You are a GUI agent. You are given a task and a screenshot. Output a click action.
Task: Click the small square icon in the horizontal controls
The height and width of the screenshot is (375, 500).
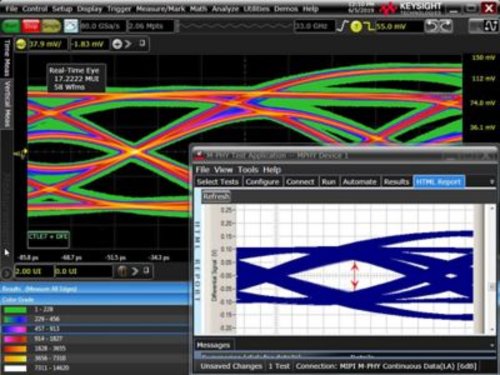(146, 270)
